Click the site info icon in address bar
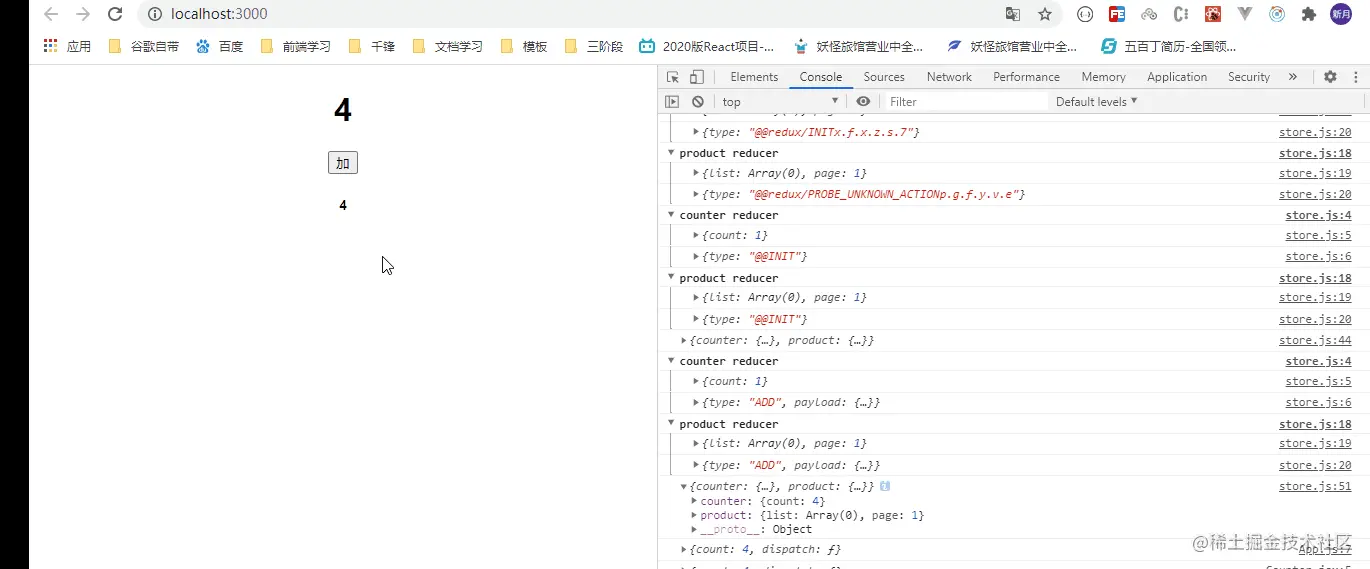 (154, 14)
